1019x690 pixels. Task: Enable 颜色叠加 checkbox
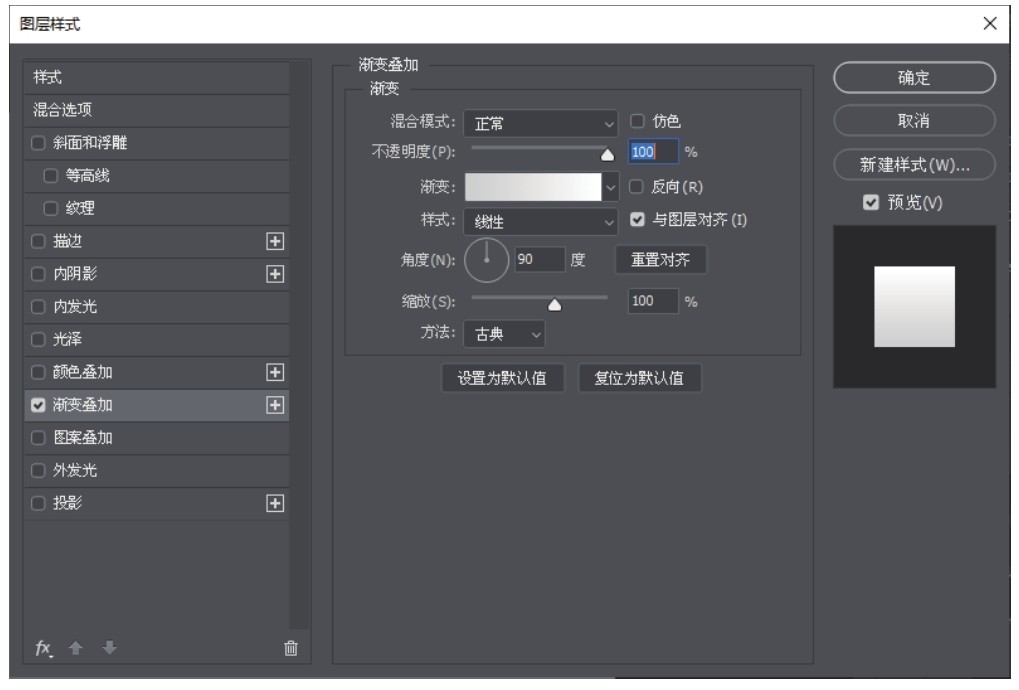tap(38, 372)
